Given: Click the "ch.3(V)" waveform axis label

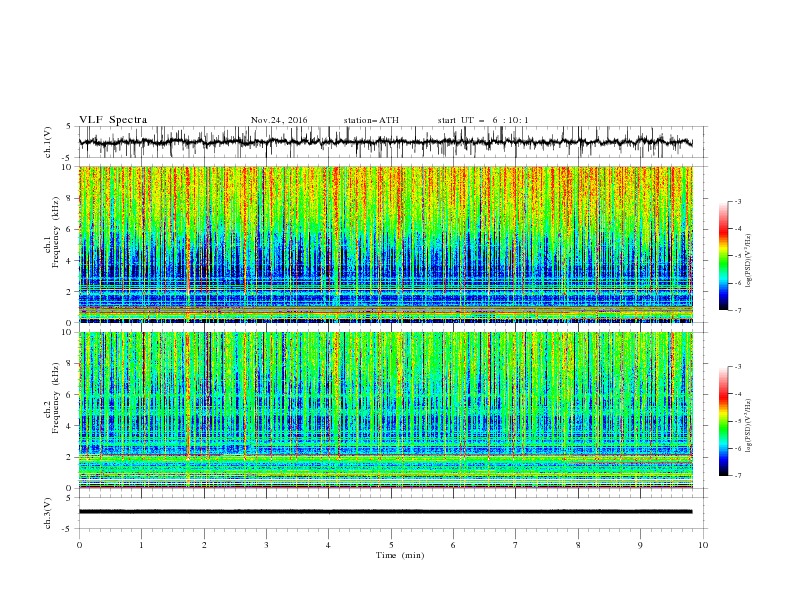Looking at the screenshot, I should [x=47, y=513].
